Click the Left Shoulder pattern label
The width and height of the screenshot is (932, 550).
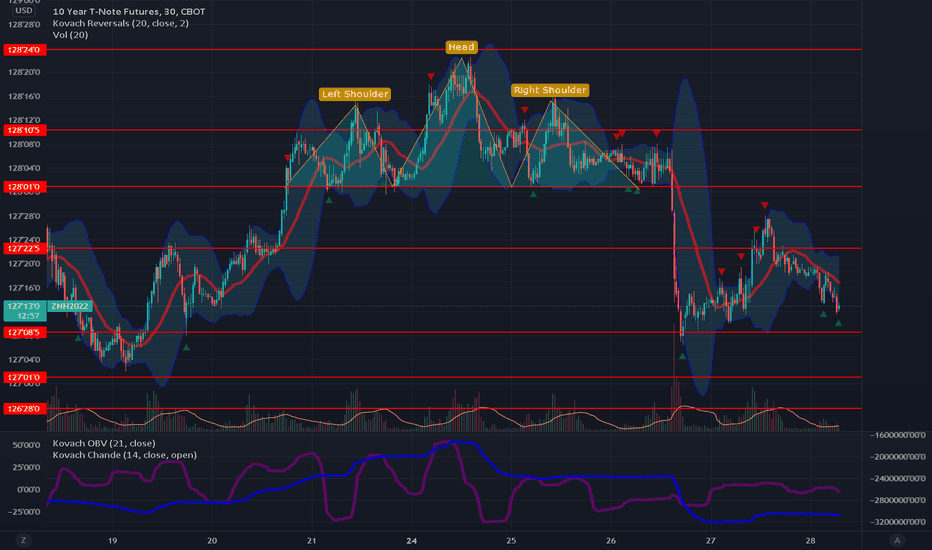355,94
